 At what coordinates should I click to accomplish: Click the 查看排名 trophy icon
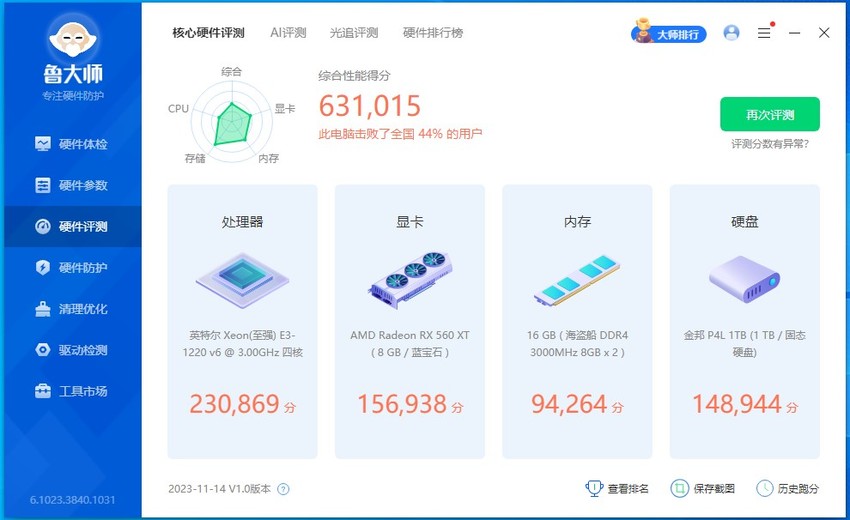(x=594, y=489)
